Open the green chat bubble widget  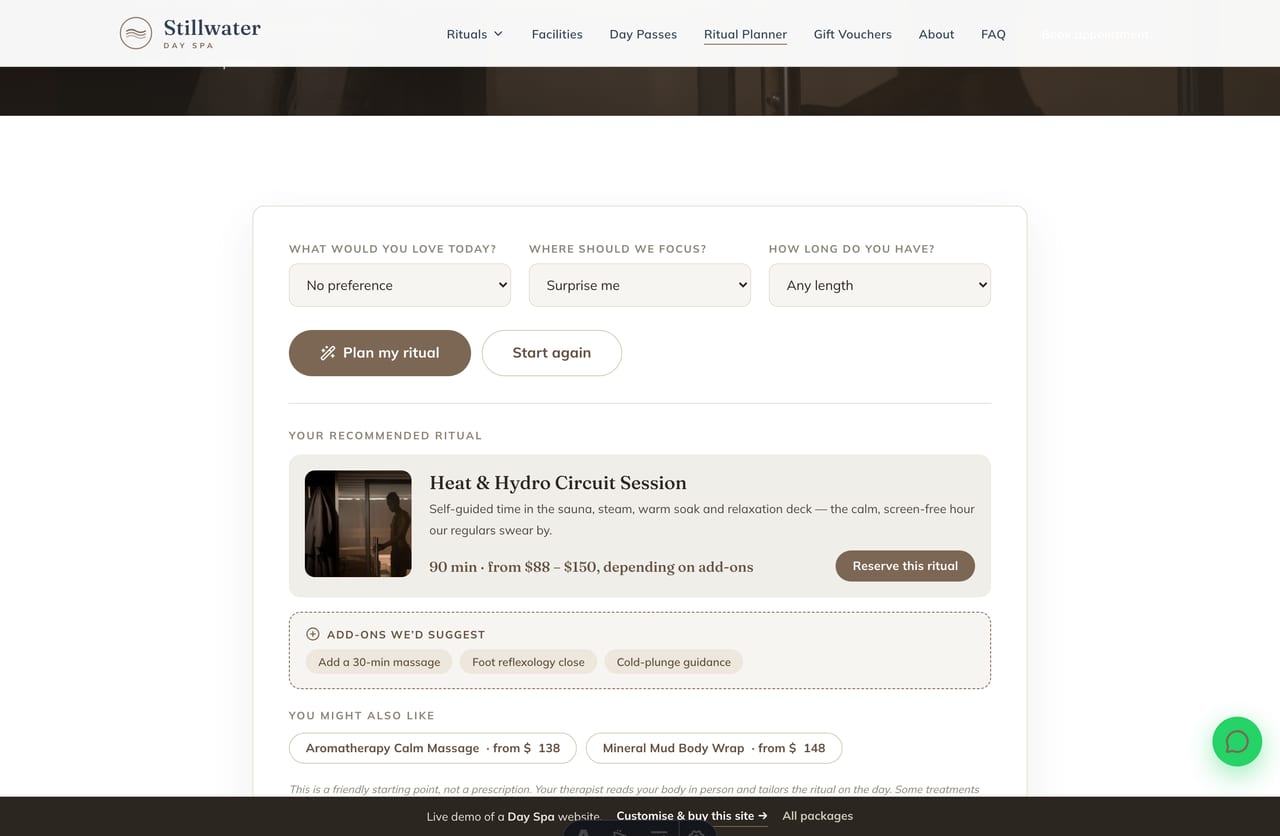pos(1237,741)
